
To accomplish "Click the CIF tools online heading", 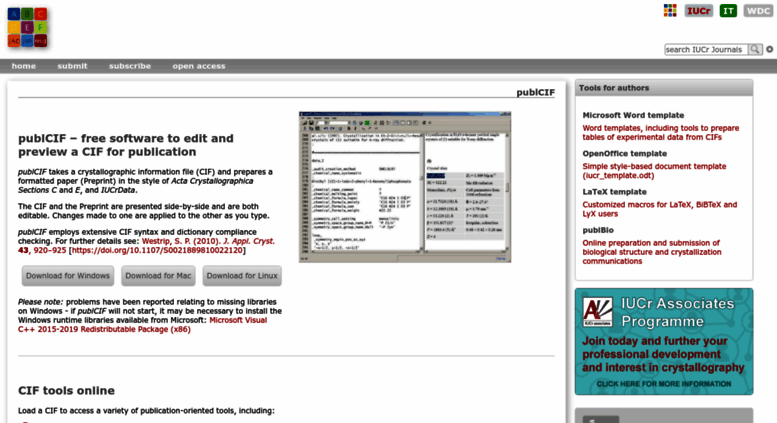I will 66,391.
